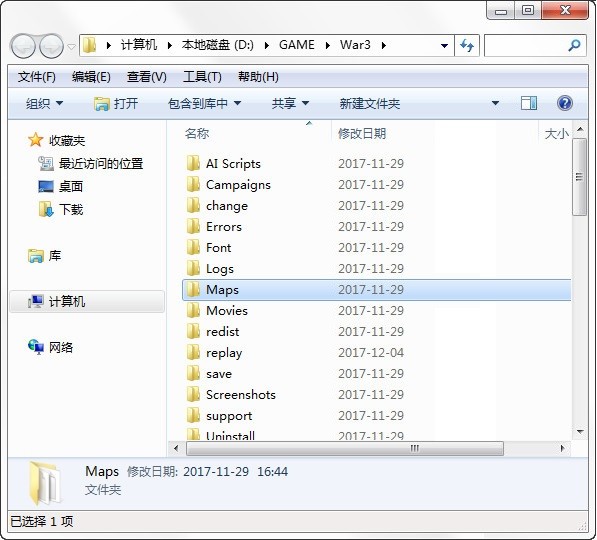
Task: Select the Font folder icon
Action: pyautogui.click(x=193, y=248)
